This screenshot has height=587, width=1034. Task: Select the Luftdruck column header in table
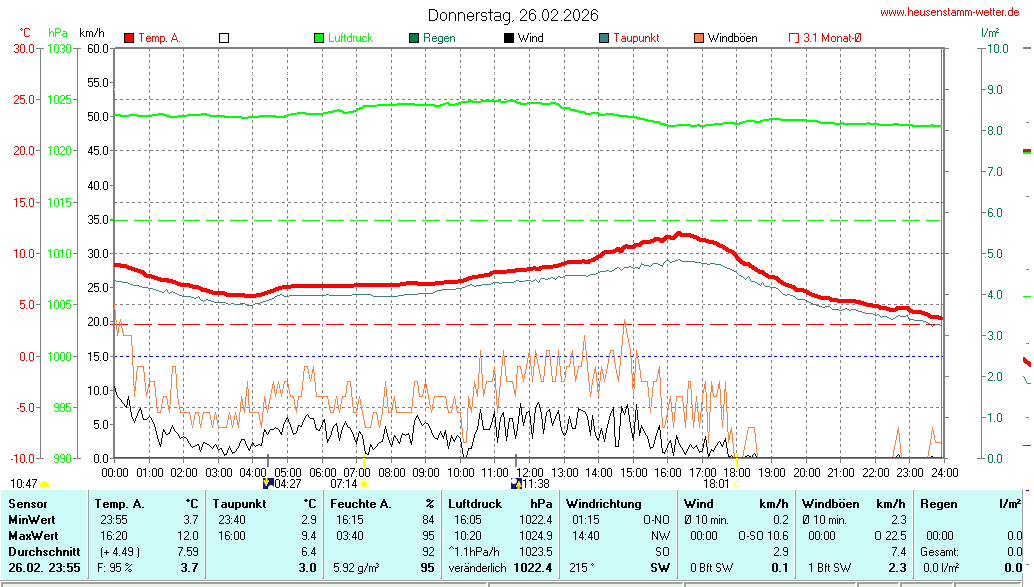pyautogui.click(x=475, y=504)
